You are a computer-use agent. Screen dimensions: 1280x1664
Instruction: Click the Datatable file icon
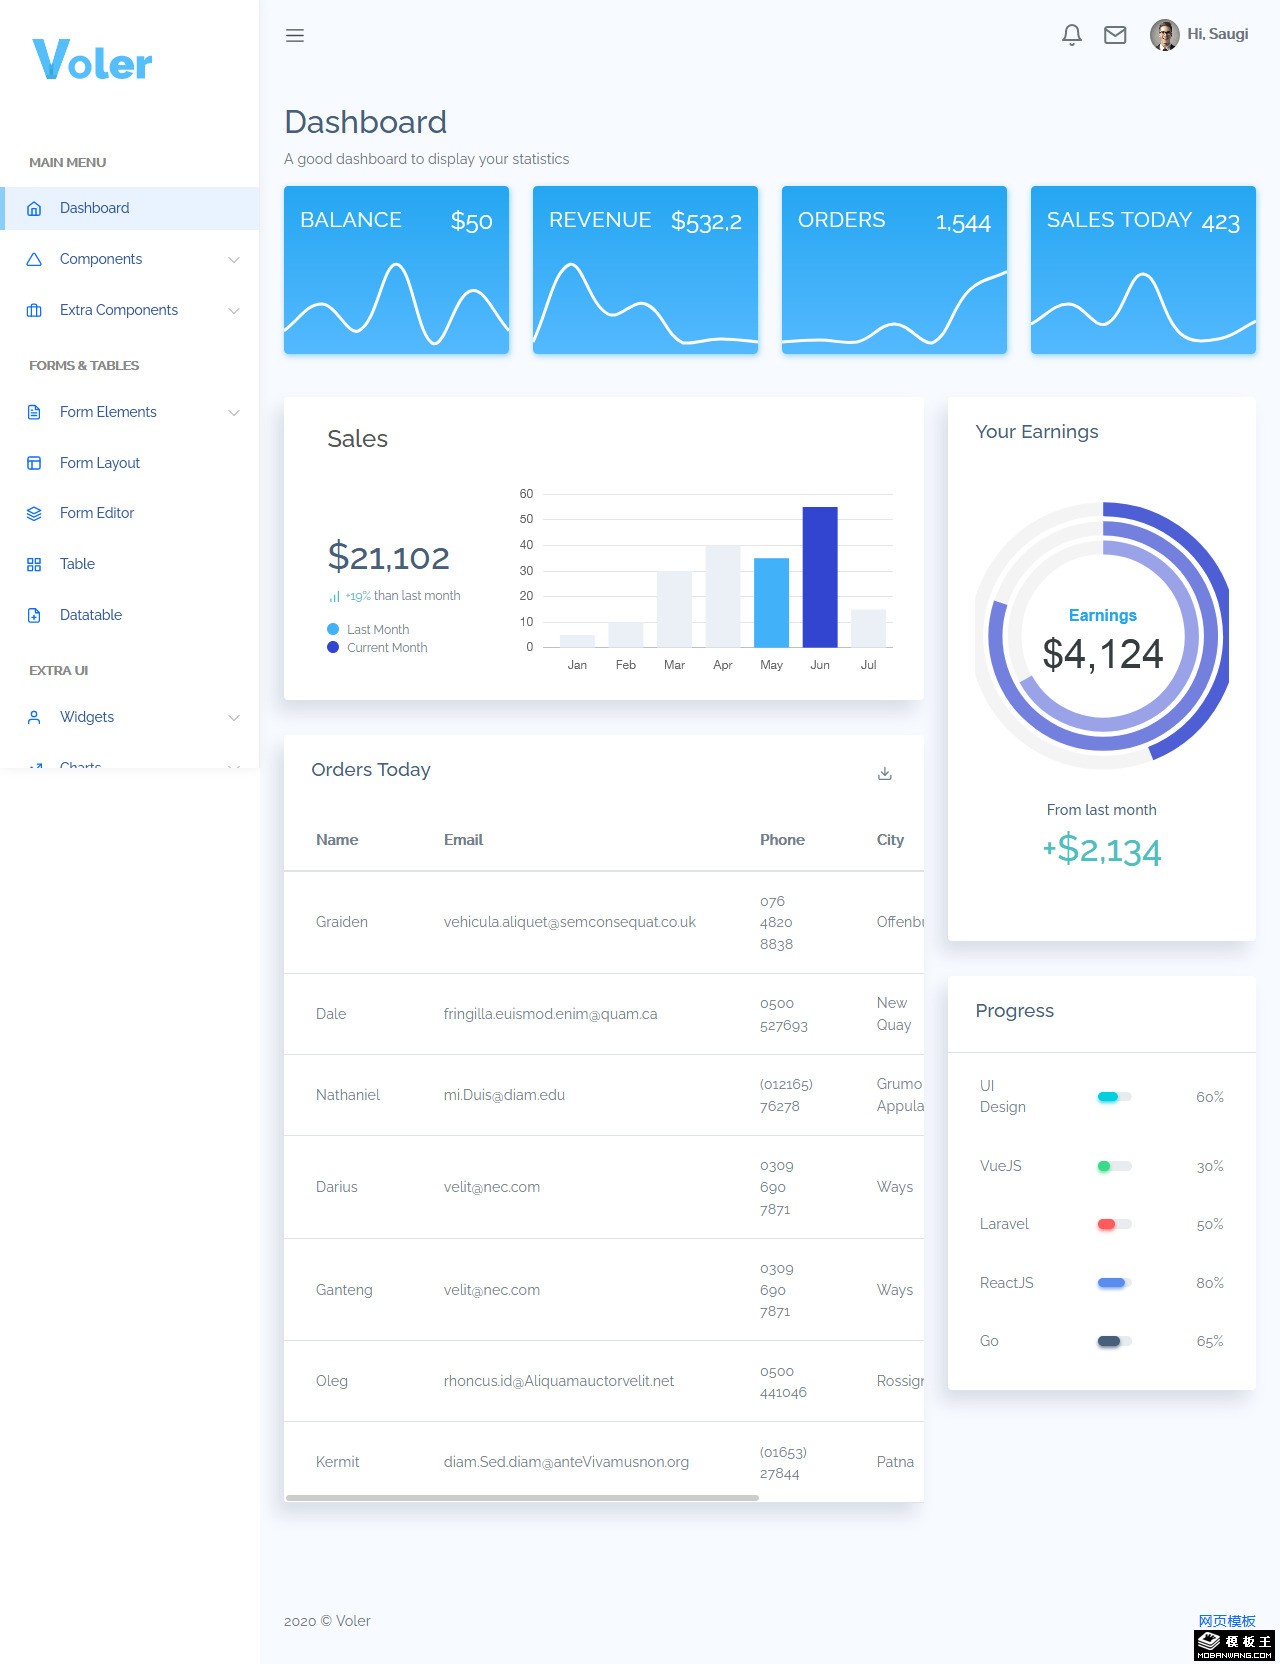click(x=34, y=616)
